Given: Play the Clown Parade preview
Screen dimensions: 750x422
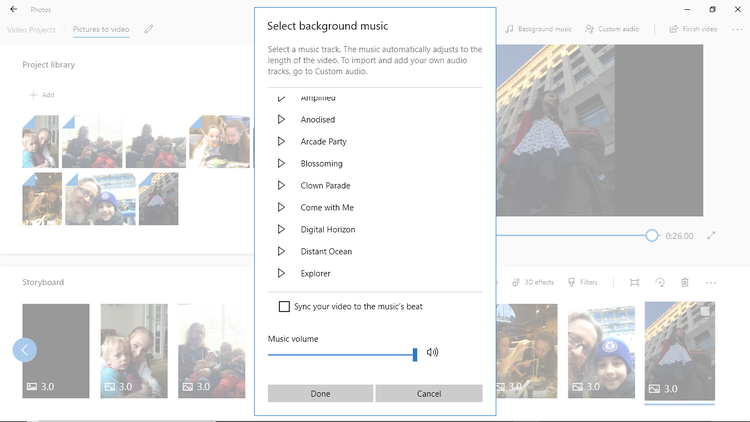Looking at the screenshot, I should tap(281, 186).
